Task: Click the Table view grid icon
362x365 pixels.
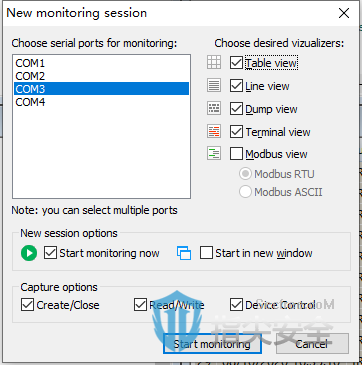Action: click(214, 62)
